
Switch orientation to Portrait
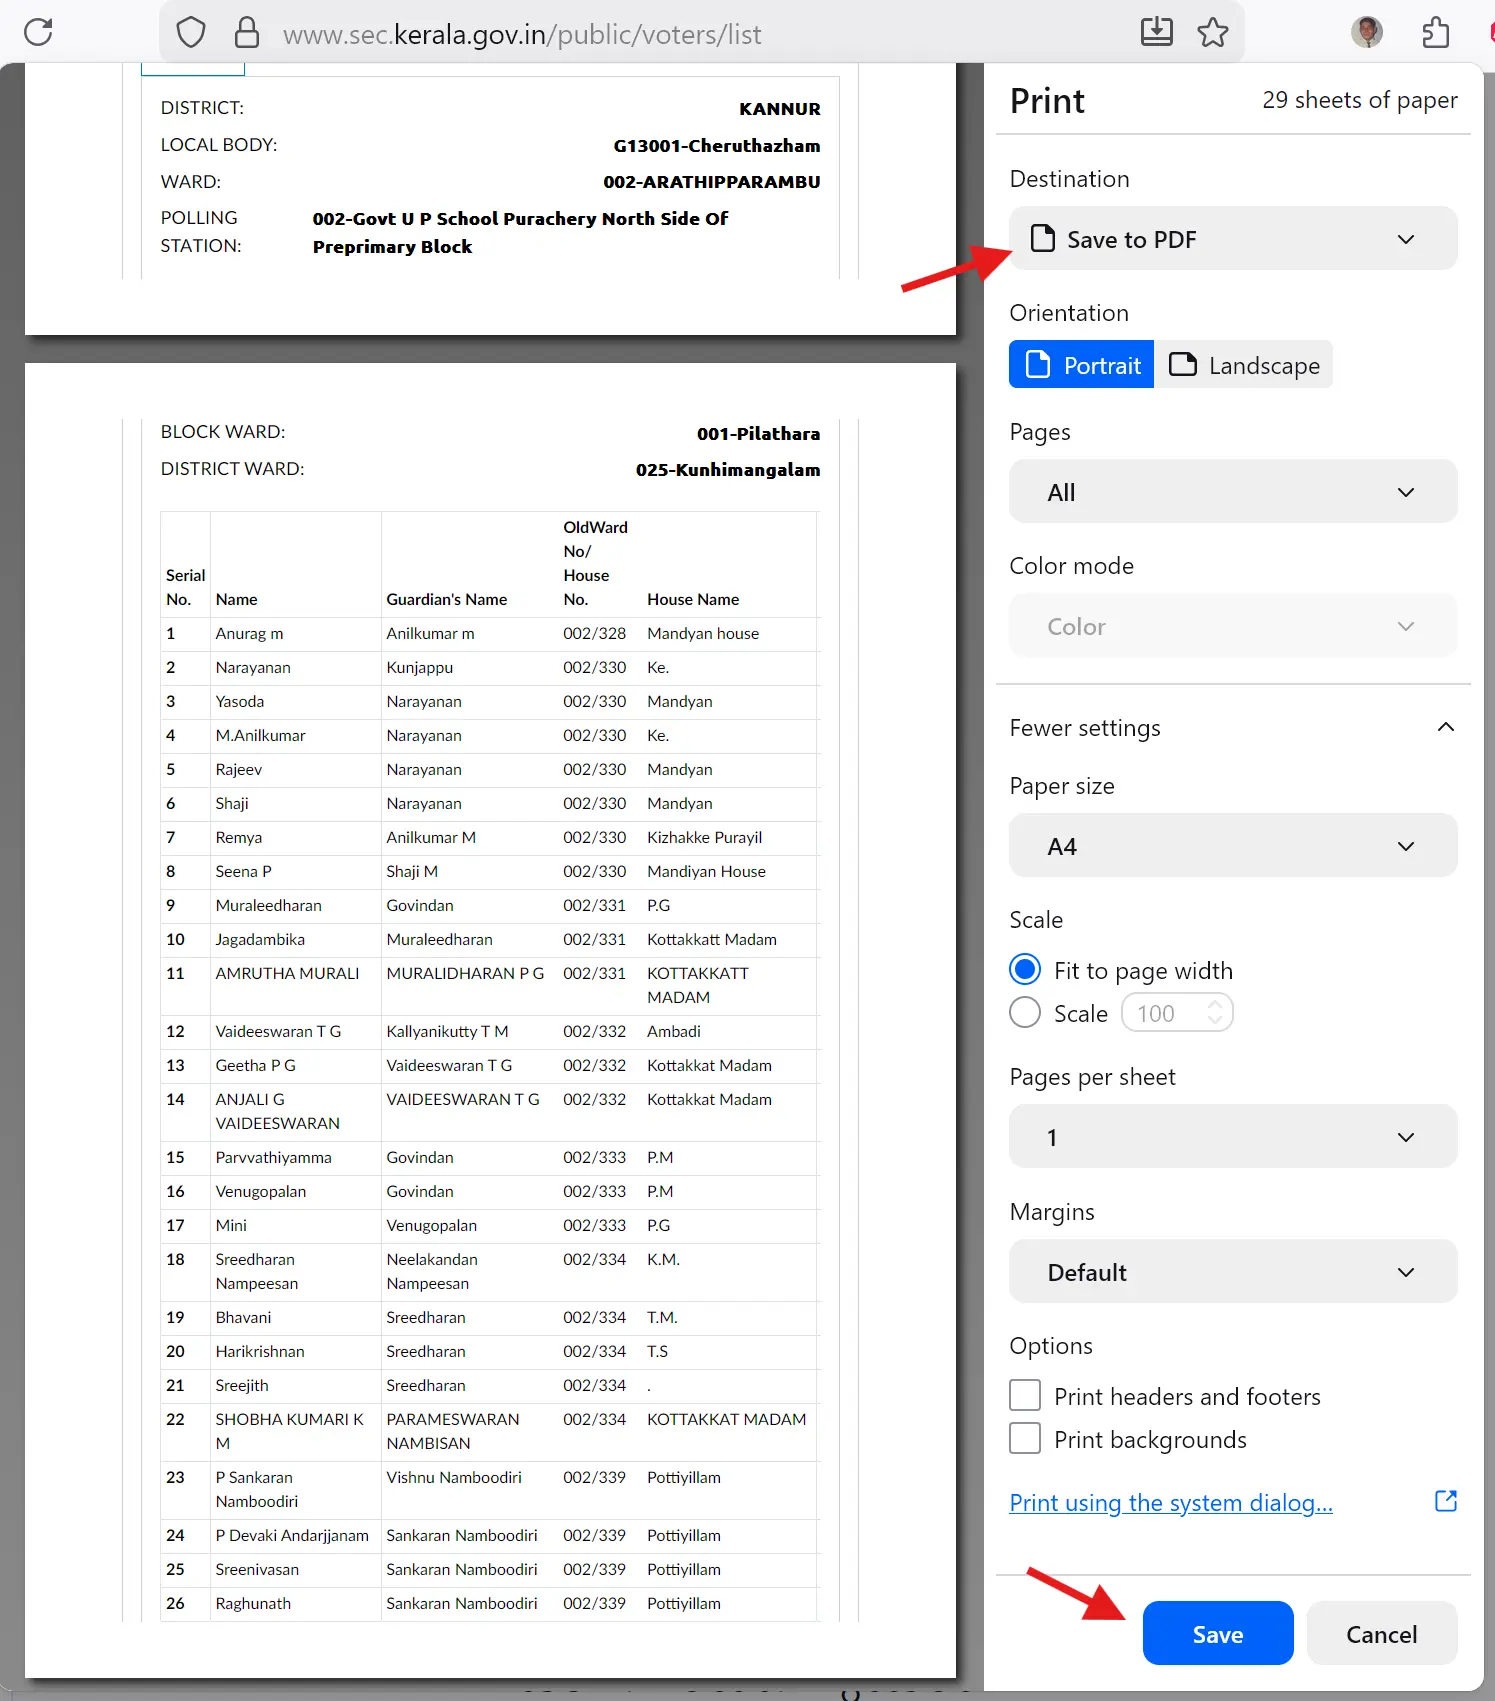click(1082, 365)
